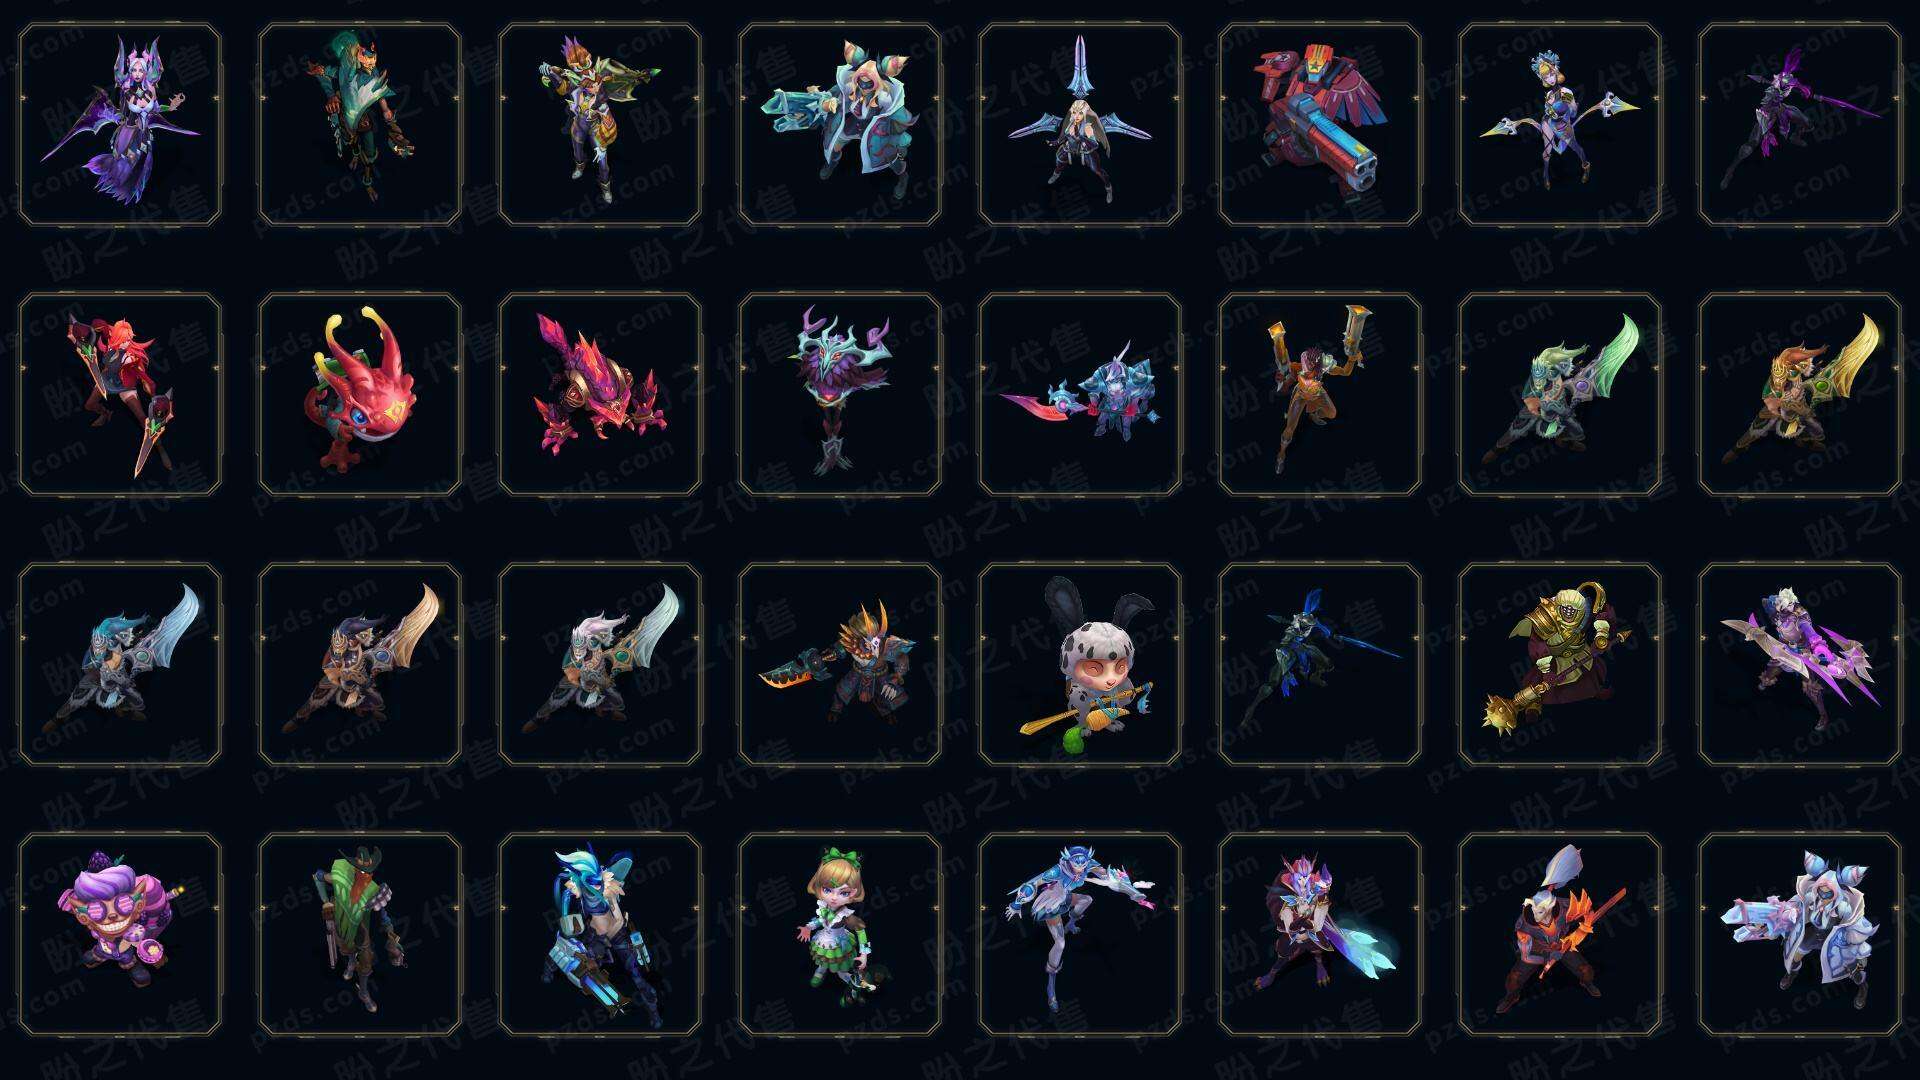Choose the dark horned mask on staff skin
The width and height of the screenshot is (1920, 1080).
[840, 394]
